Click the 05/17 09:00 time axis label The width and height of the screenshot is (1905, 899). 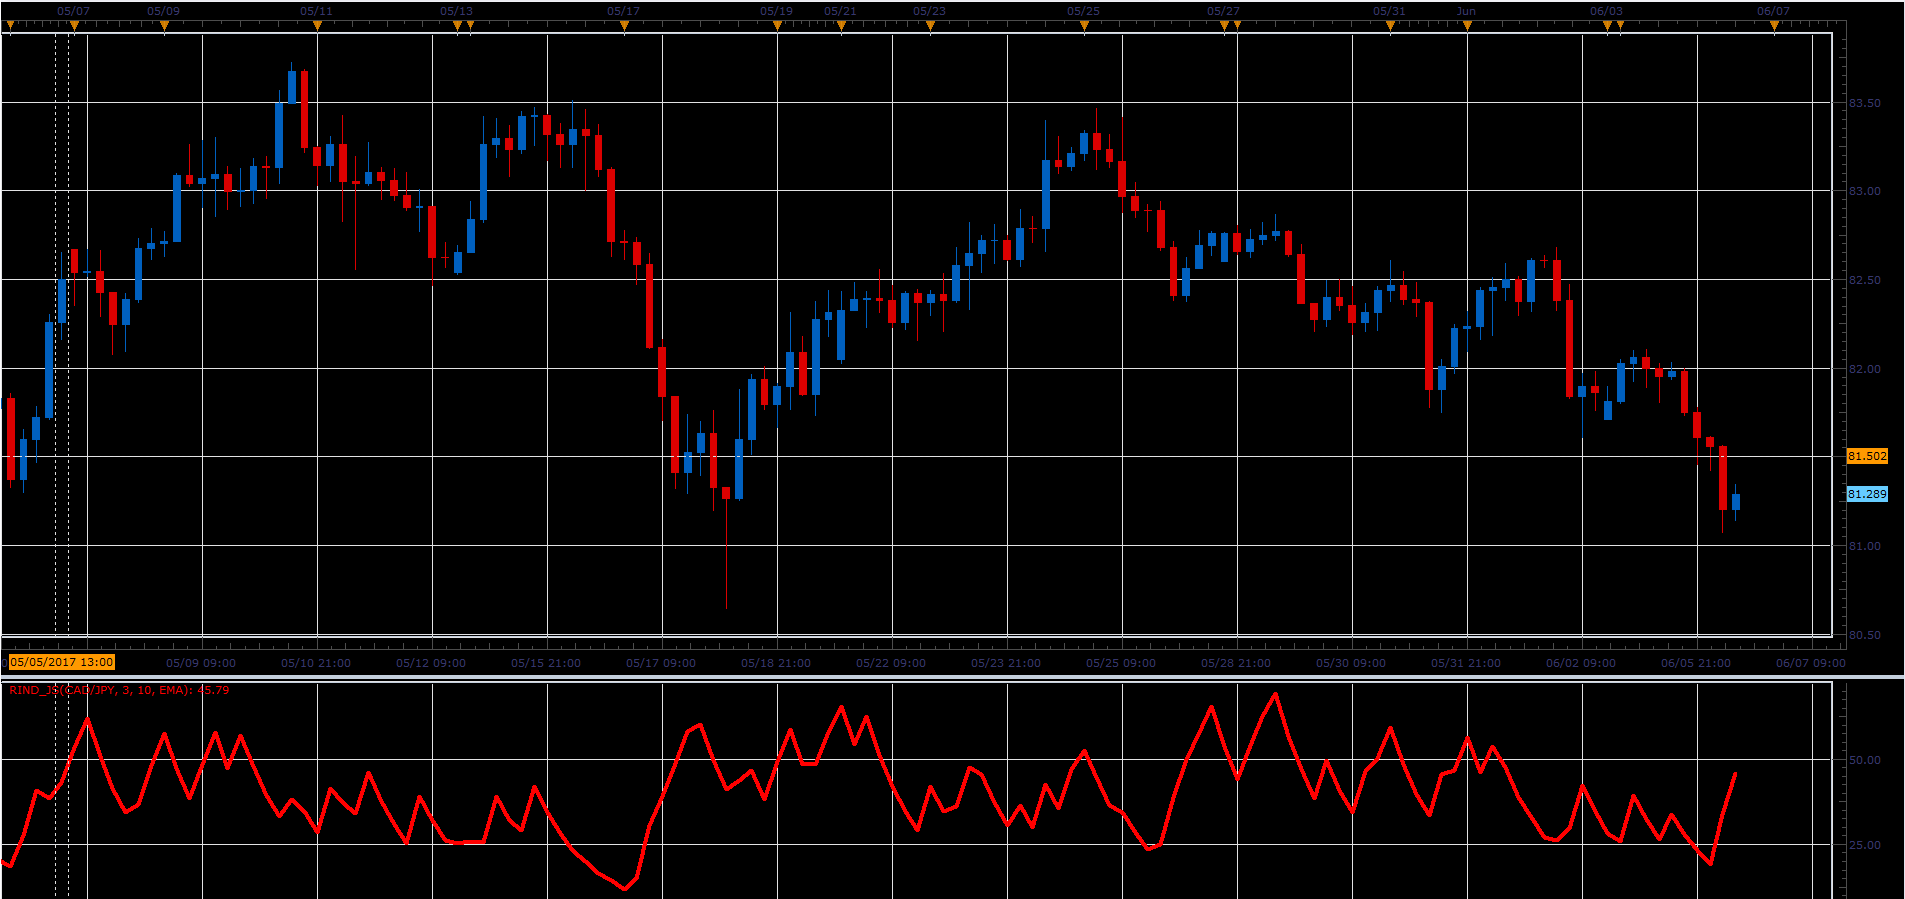click(661, 663)
